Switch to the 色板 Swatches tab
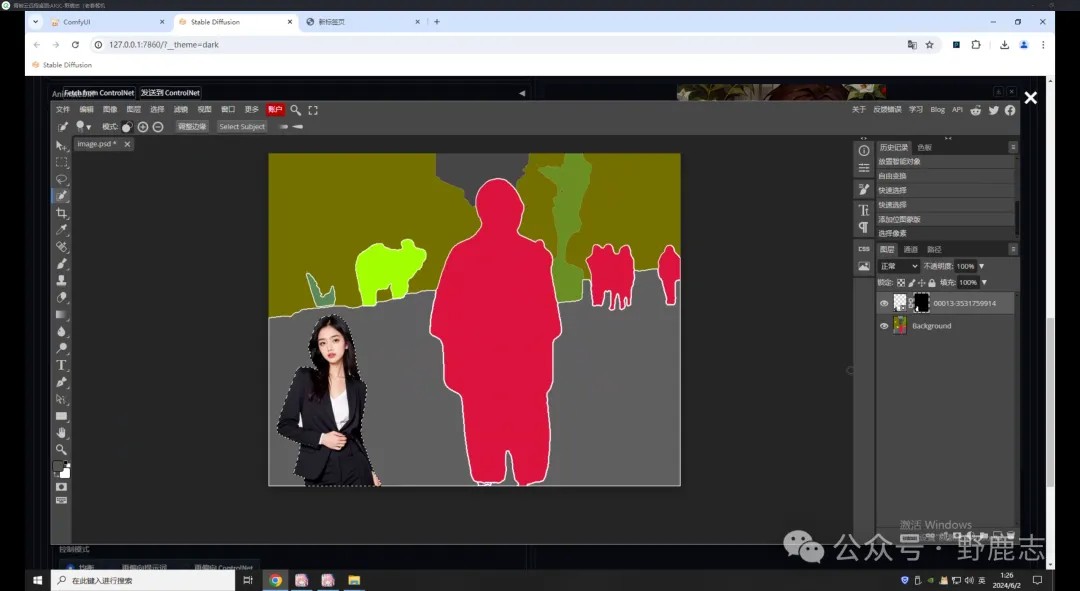Screen dimensions: 1080x591 [924, 147]
